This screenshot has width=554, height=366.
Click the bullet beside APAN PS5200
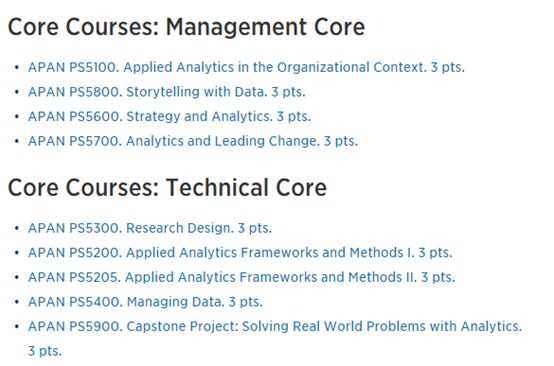pos(17,253)
